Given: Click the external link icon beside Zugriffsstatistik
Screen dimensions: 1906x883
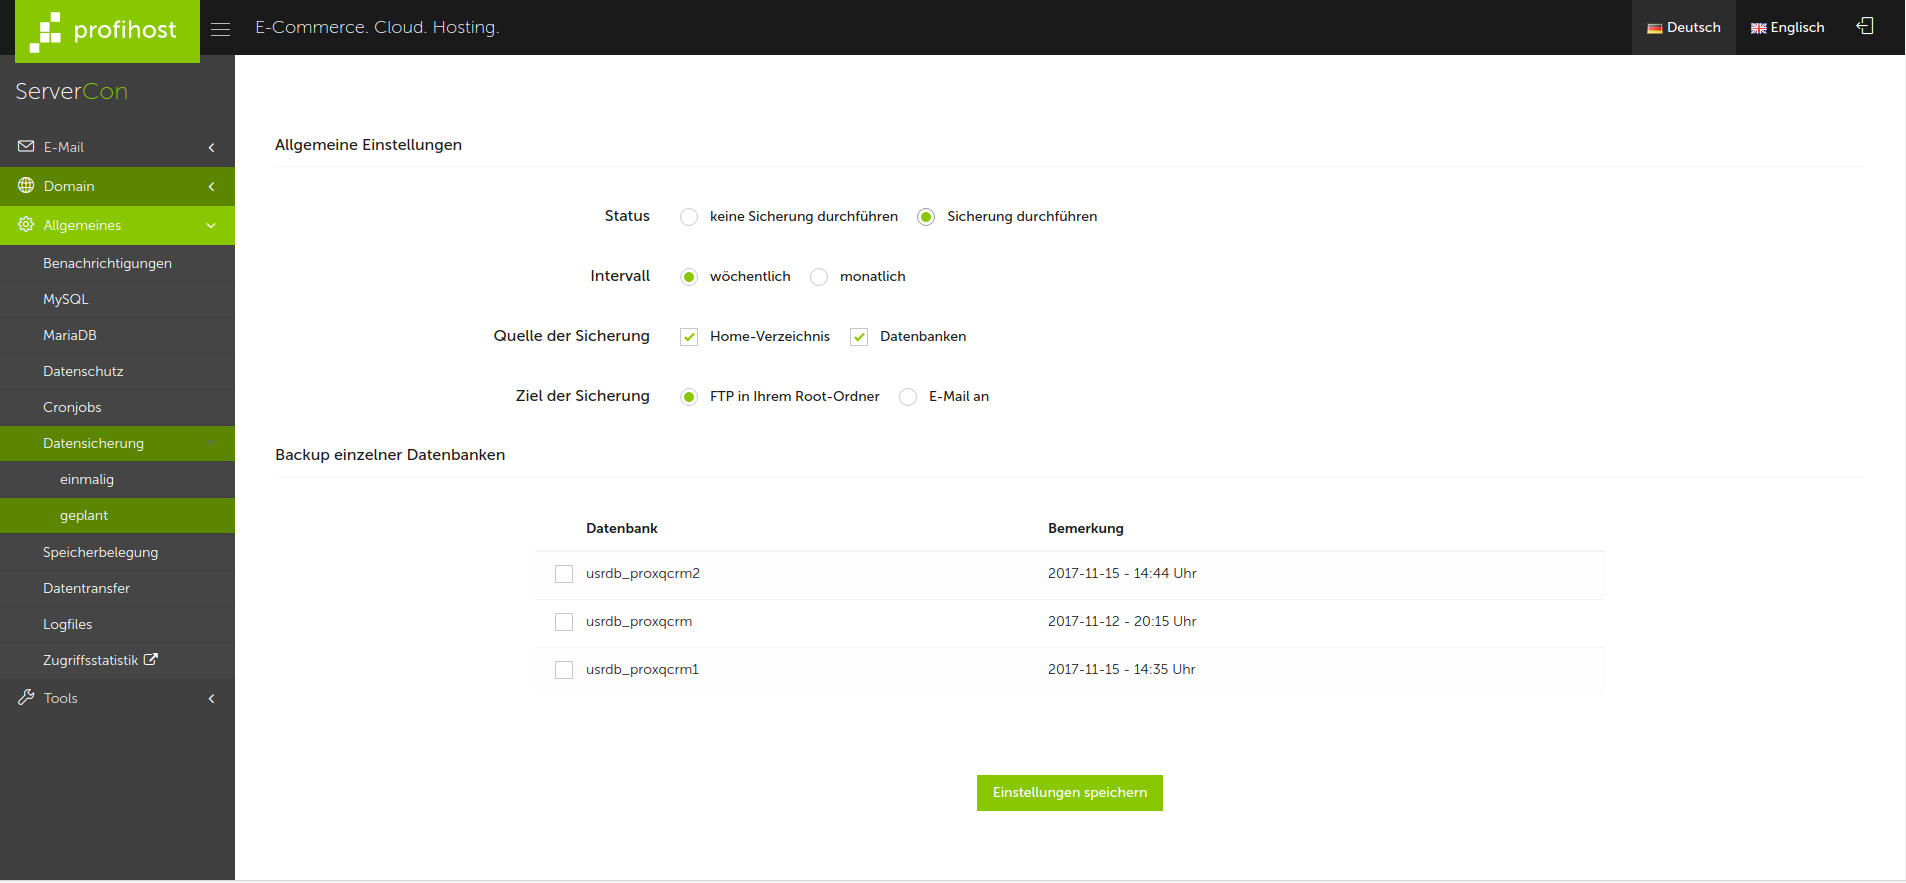Looking at the screenshot, I should point(151,660).
